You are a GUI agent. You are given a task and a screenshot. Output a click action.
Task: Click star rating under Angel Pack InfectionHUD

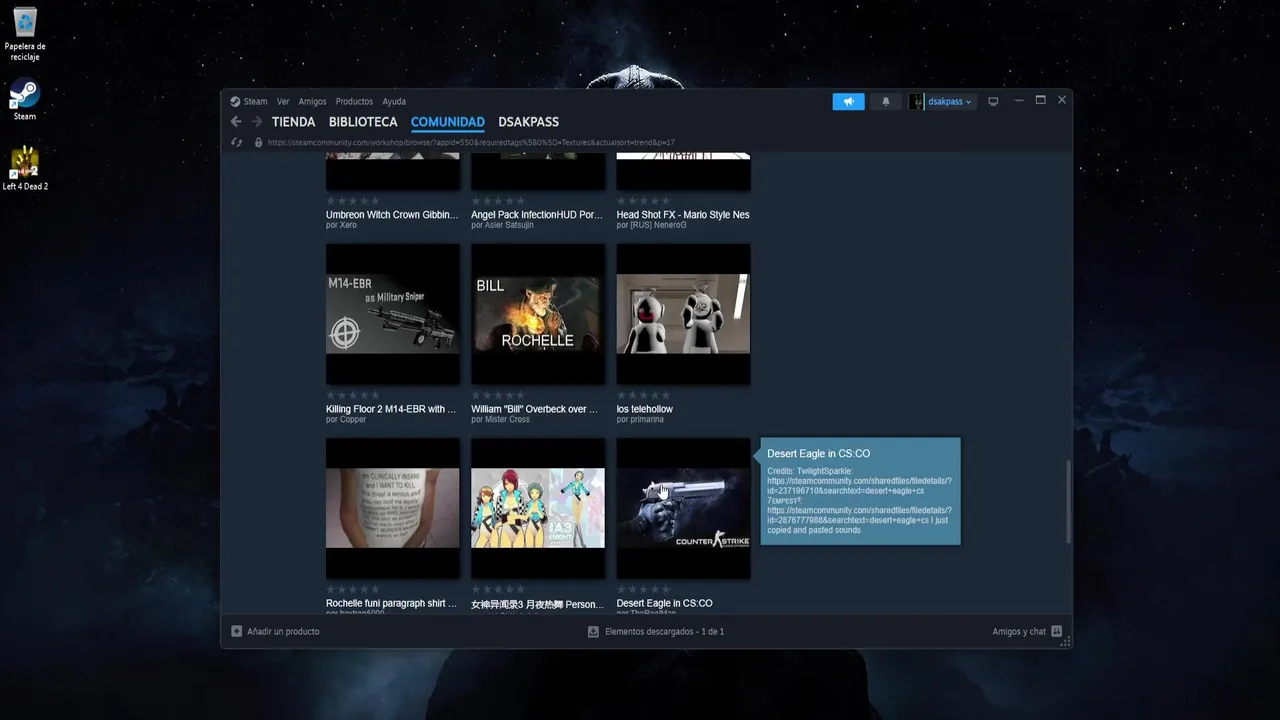pyautogui.click(x=498, y=201)
